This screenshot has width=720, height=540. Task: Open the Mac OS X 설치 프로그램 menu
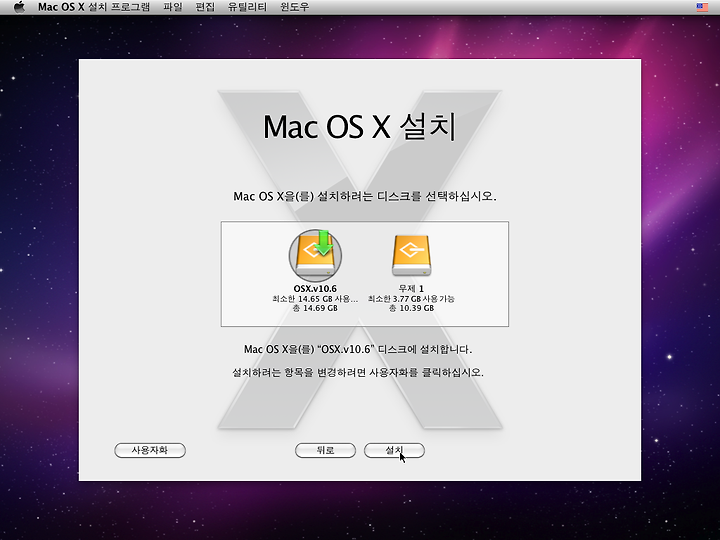coord(94,7)
